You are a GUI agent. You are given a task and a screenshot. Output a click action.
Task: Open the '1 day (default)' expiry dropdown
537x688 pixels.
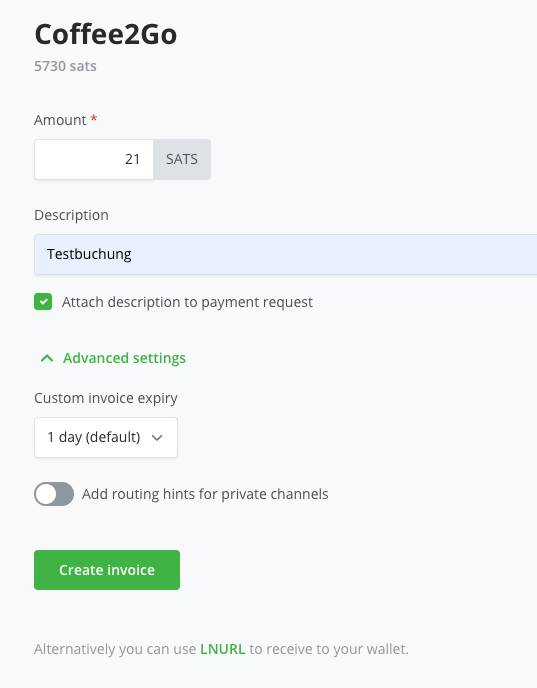[106, 437]
